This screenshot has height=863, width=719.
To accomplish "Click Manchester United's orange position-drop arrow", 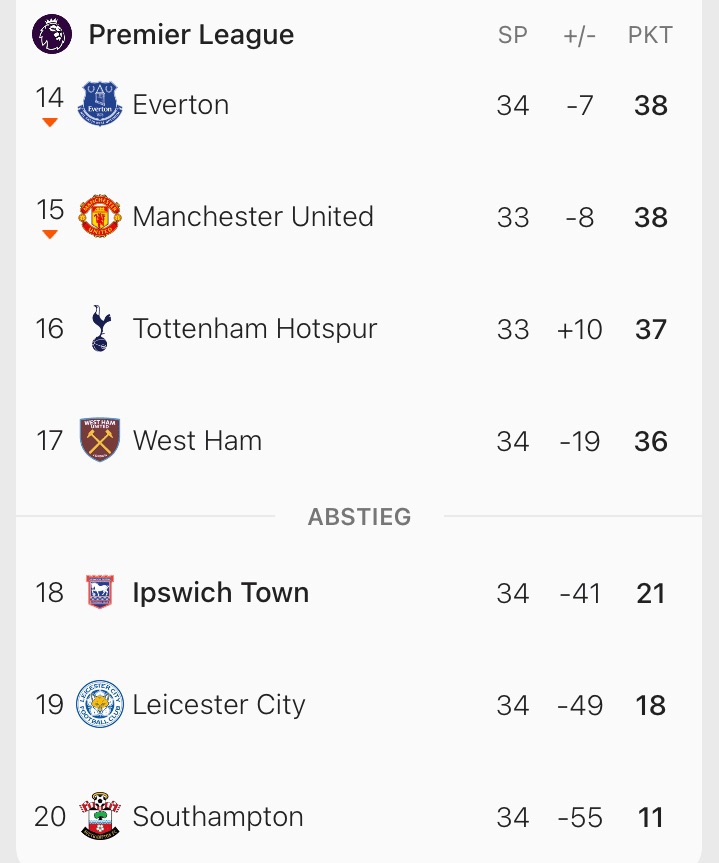I will tap(50, 235).
